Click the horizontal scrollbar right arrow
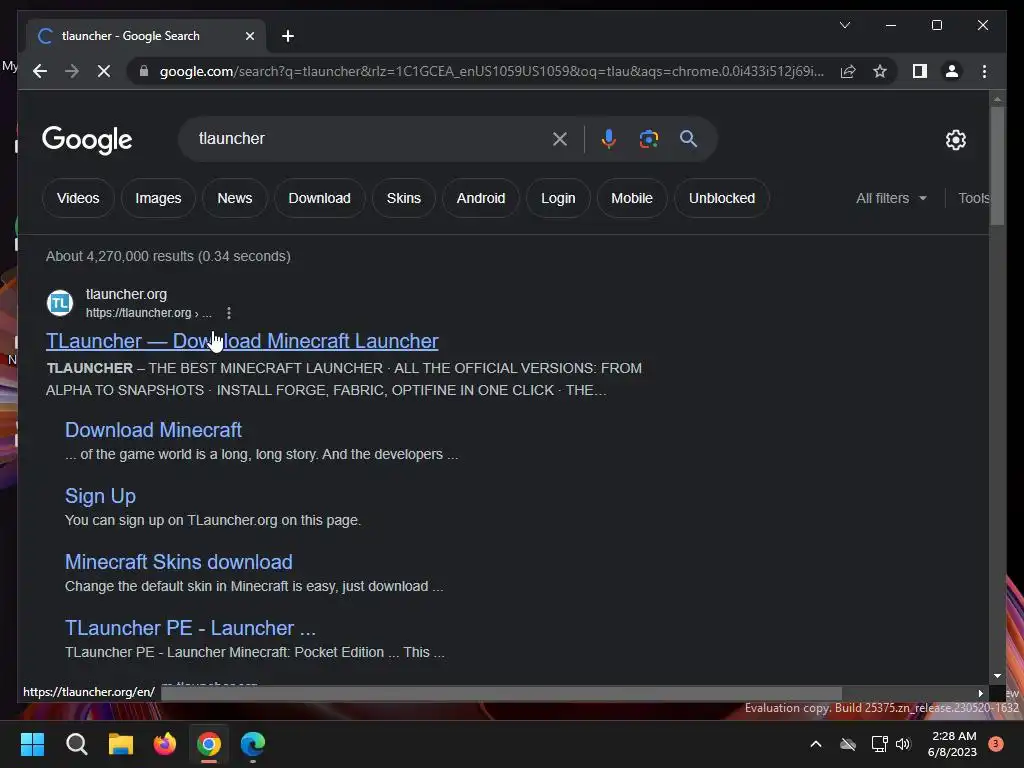The image size is (1024, 768). (x=980, y=694)
